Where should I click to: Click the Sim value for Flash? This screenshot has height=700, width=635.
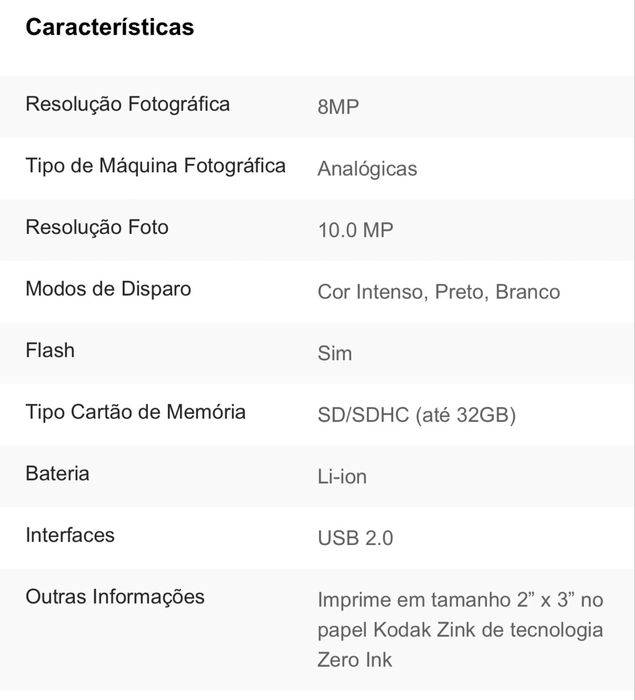click(335, 354)
